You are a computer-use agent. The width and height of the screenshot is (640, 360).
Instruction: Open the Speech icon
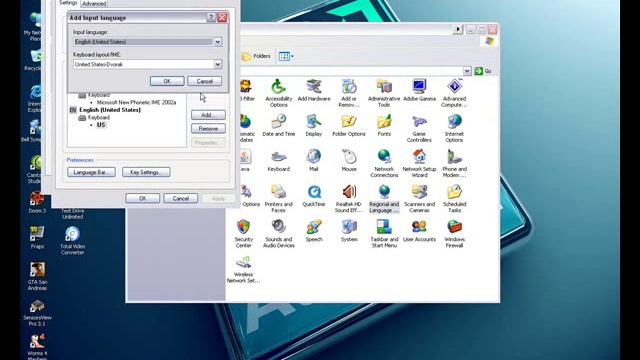coord(313,231)
